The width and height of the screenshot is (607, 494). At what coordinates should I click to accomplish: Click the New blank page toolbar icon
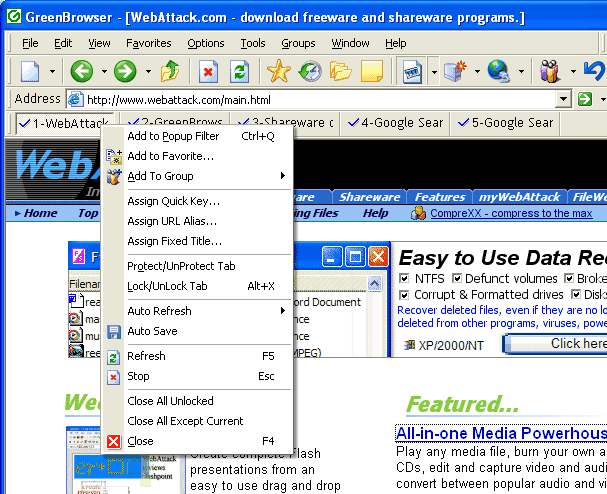point(30,71)
